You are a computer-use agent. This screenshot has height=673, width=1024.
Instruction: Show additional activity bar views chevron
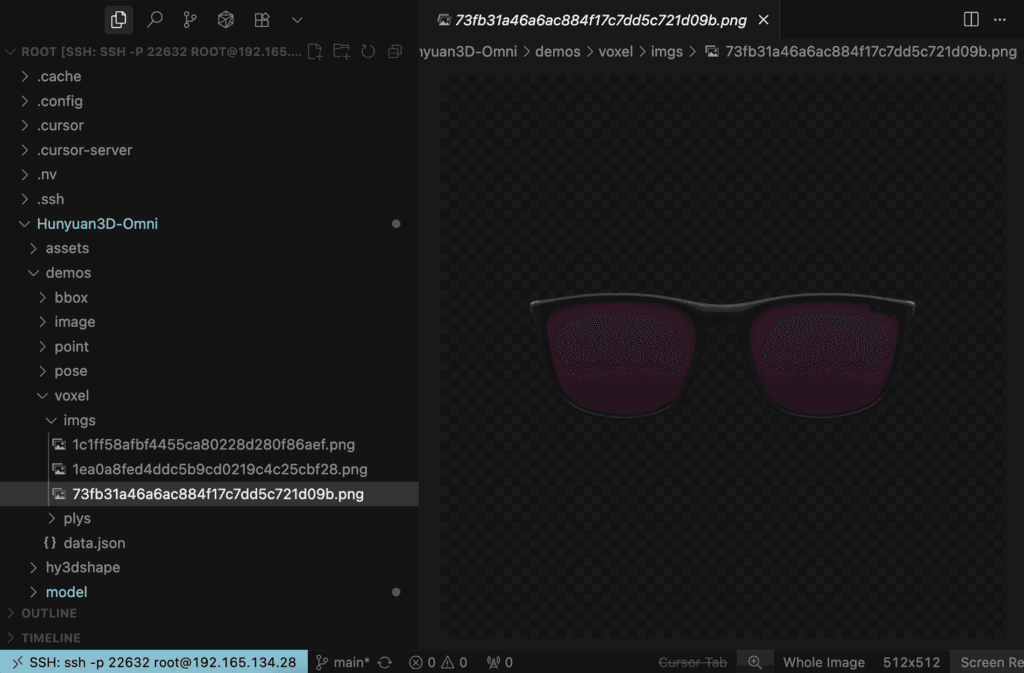[x=297, y=20]
